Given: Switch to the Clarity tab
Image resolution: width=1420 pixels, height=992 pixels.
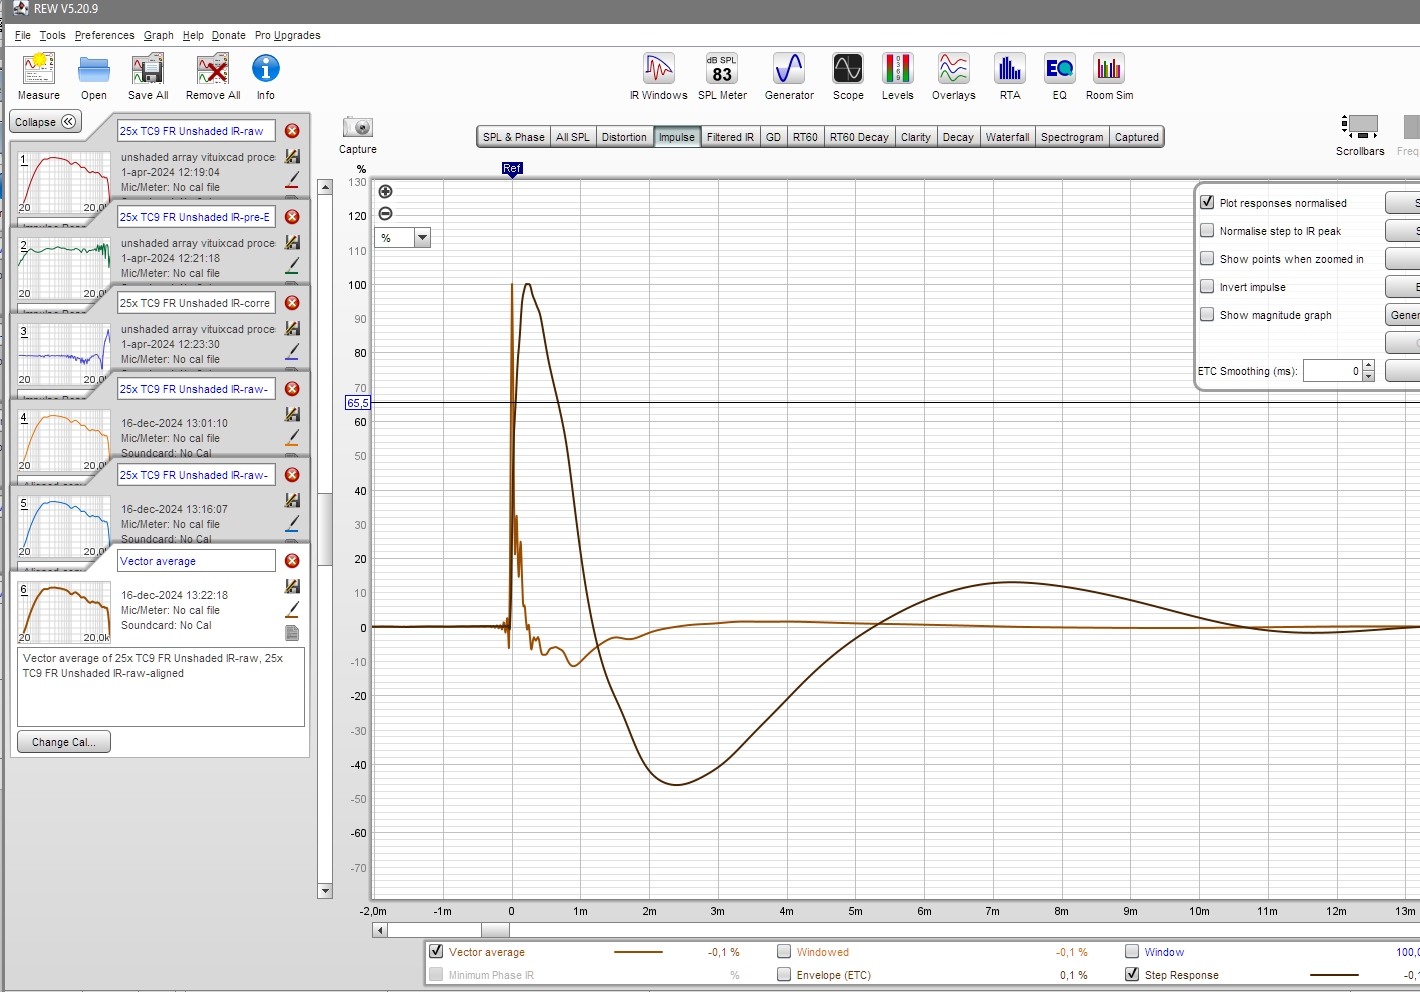Looking at the screenshot, I should pos(915,137).
